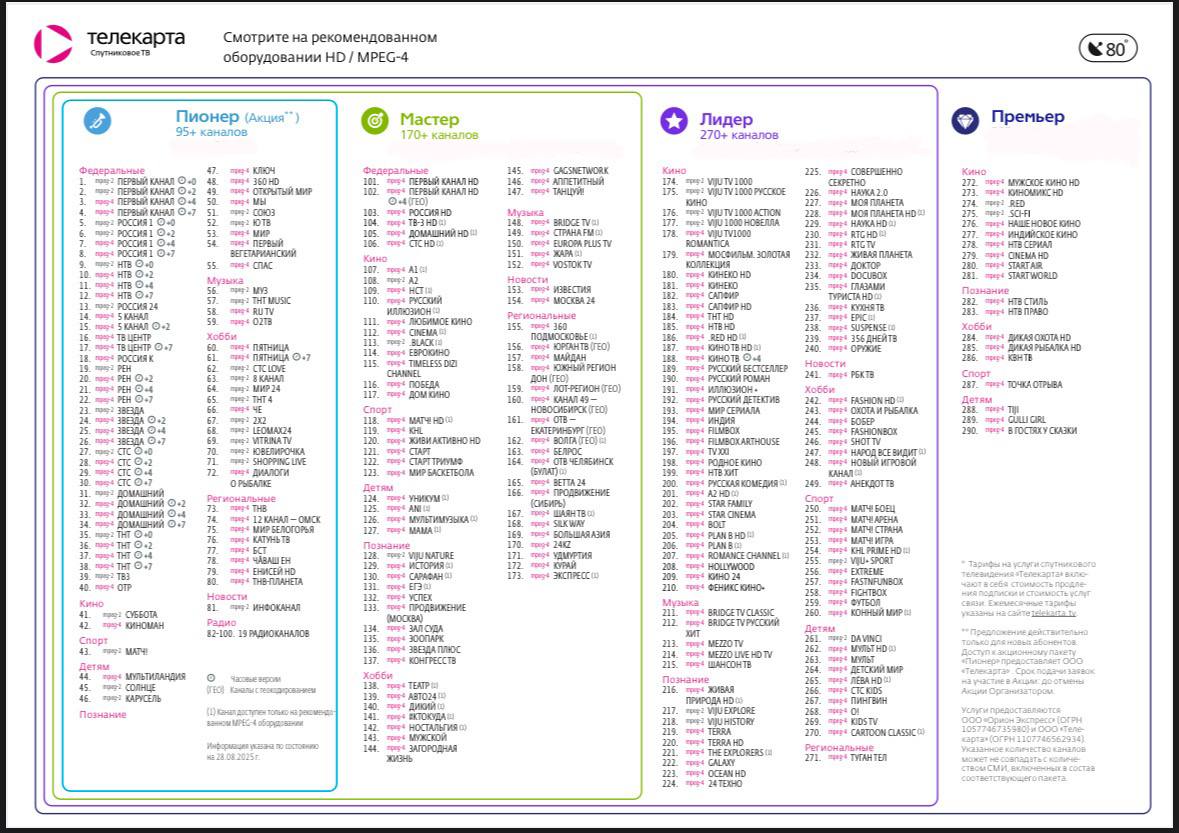The width and height of the screenshot is (1179, 833).
Task: Click channel ИНФОКАНАЛ
Action: (277, 607)
